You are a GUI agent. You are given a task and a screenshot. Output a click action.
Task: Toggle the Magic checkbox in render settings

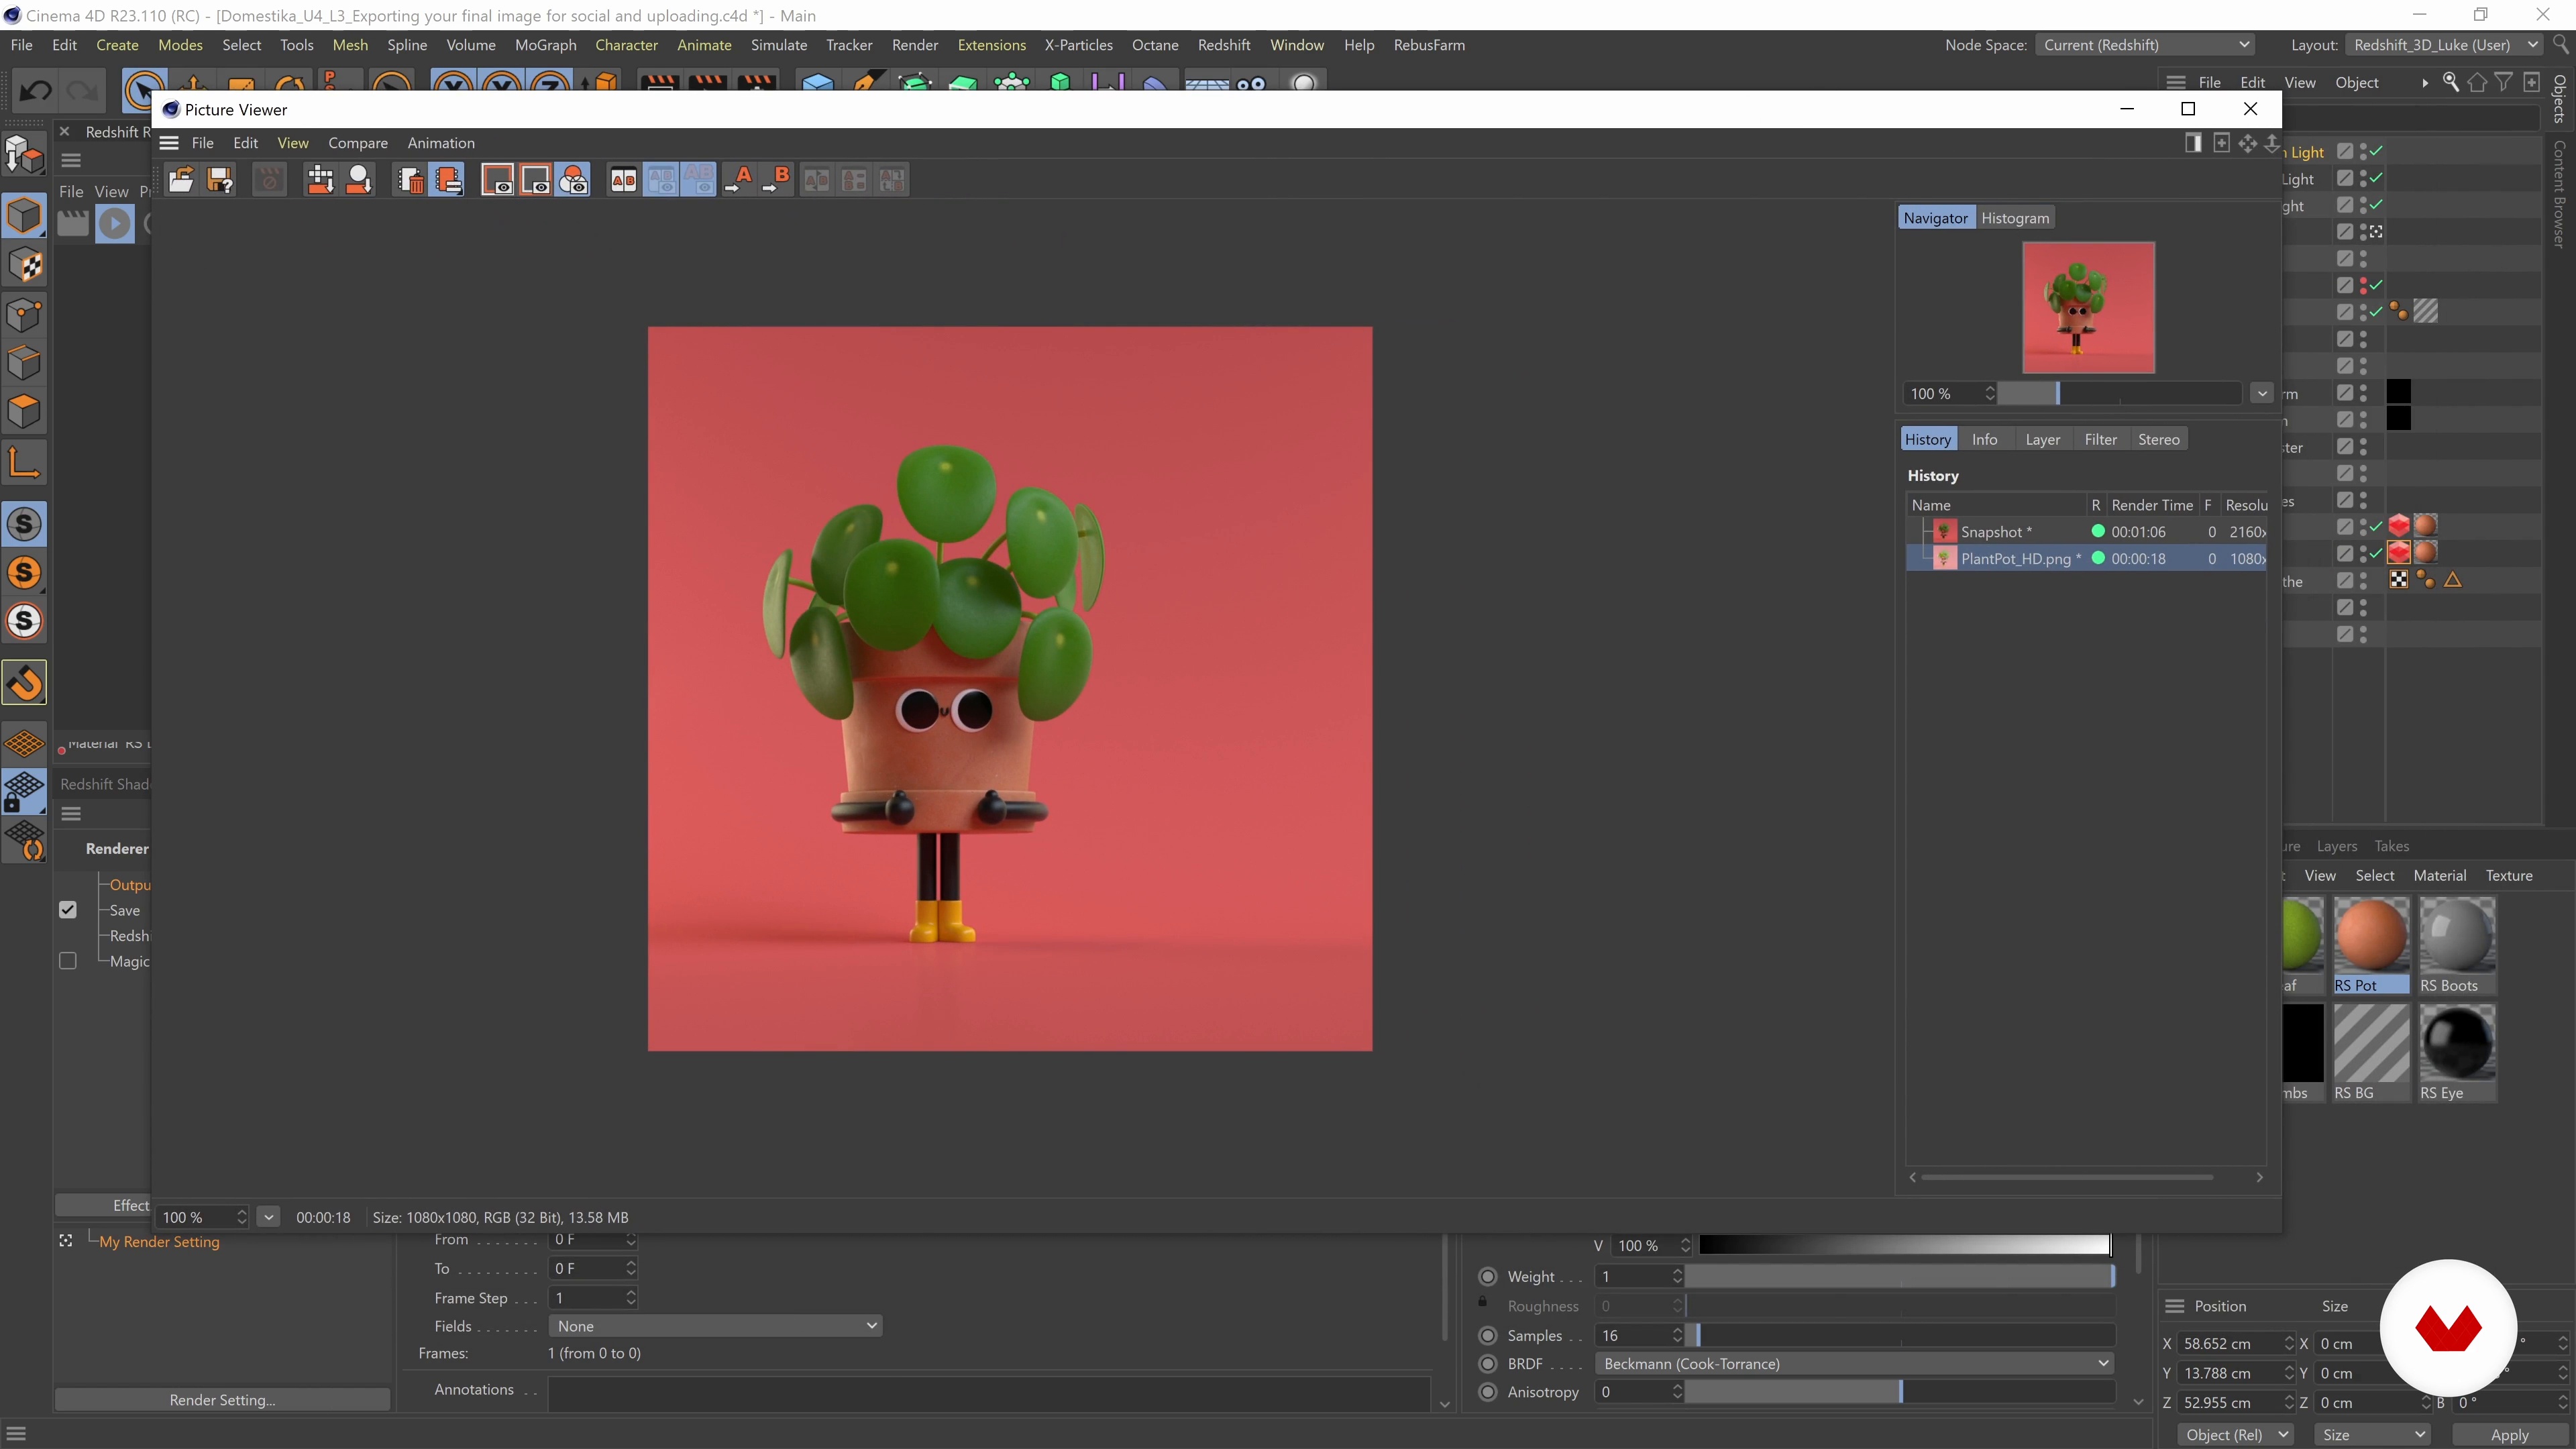(68, 961)
